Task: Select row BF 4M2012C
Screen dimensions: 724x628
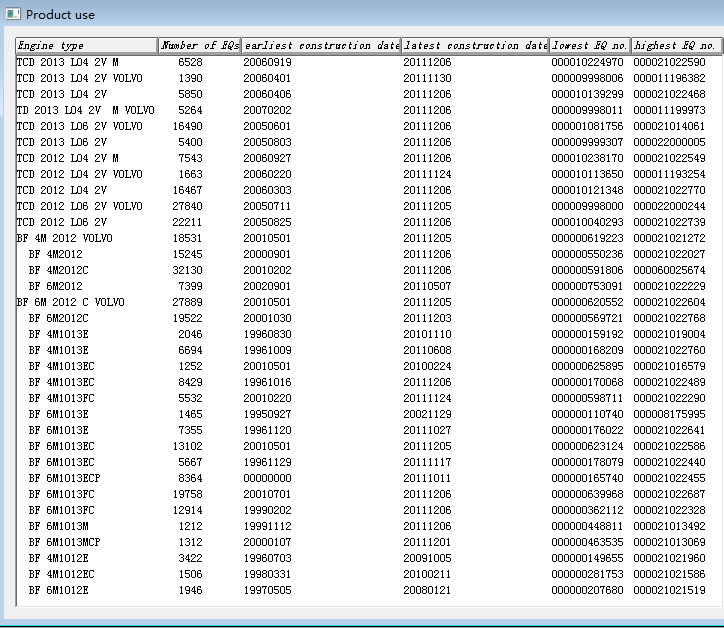Action: tap(368, 270)
